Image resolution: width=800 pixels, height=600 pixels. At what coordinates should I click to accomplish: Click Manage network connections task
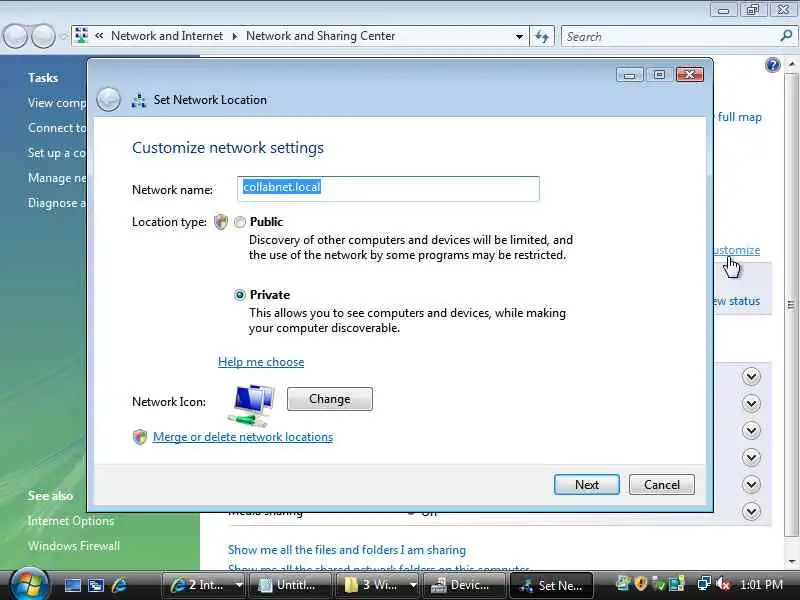(x=57, y=178)
